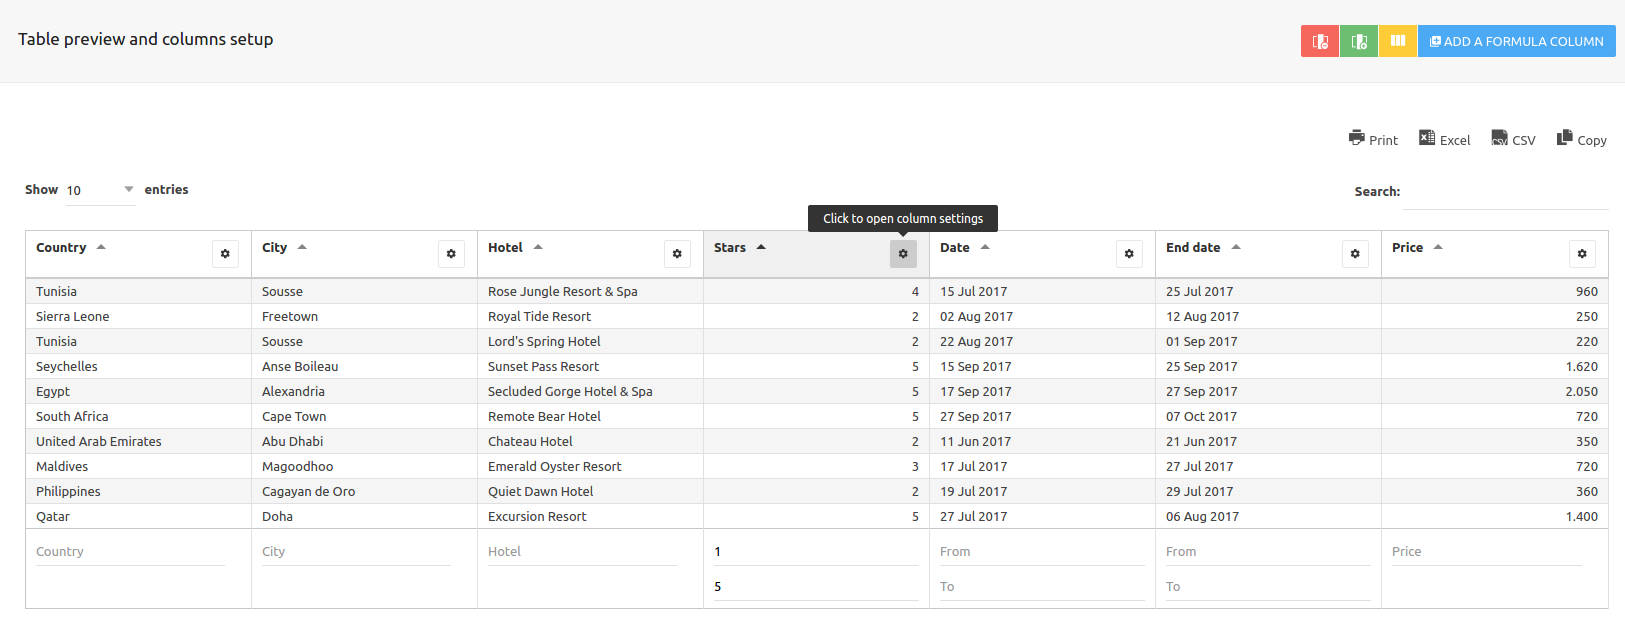
Task: Open the Show entries count dropdown
Action: 100,190
